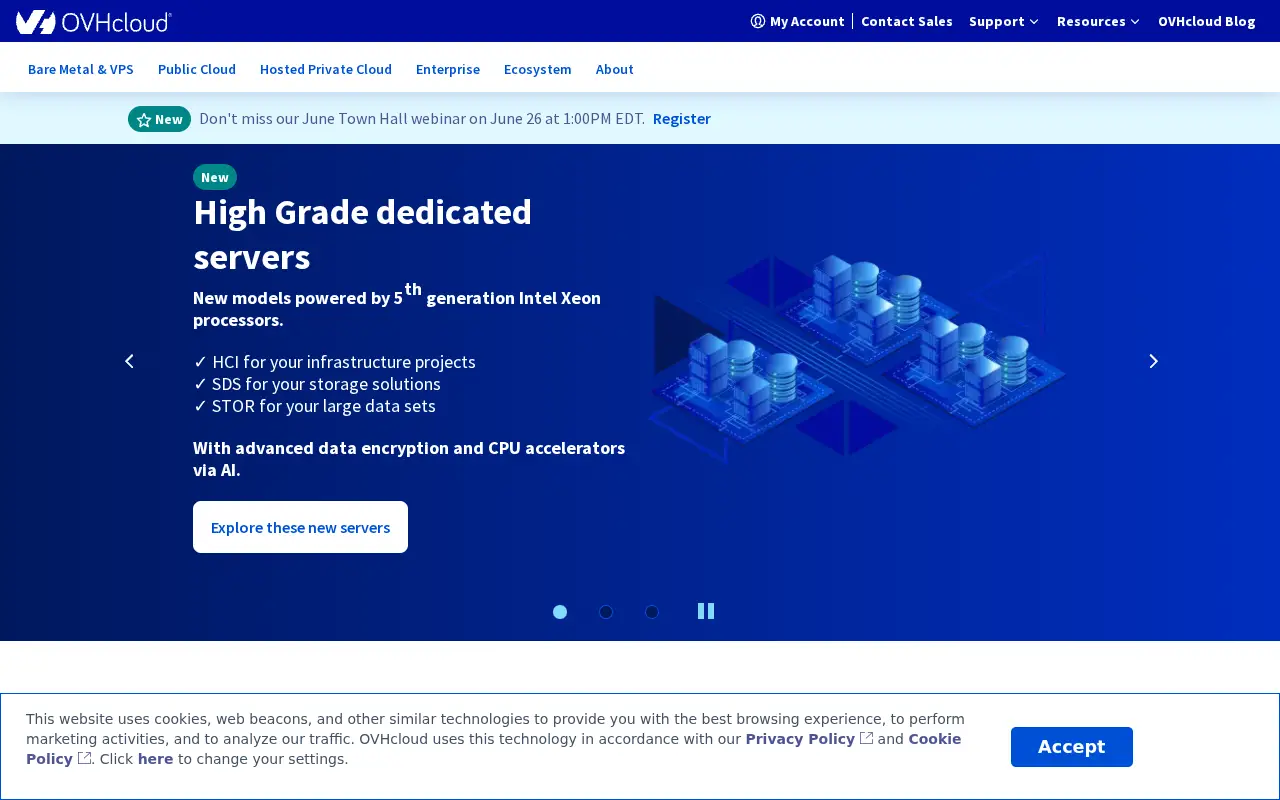This screenshot has height=800, width=1280.
Task: Expand the Support dropdown menu
Action: click(1004, 21)
